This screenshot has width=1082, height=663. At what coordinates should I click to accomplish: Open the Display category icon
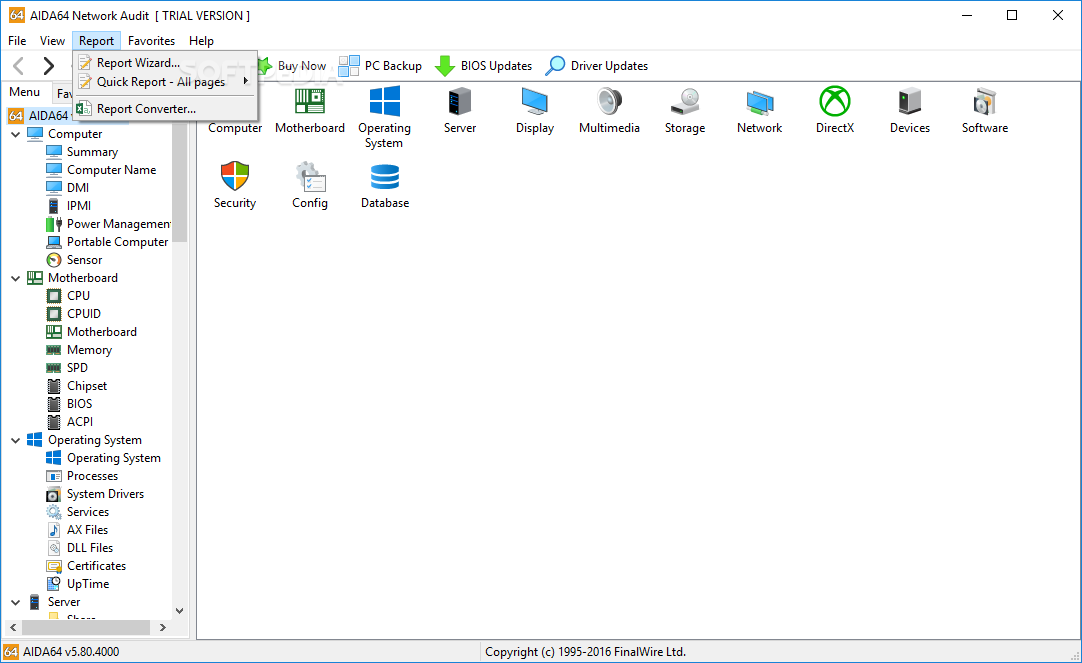pos(535,110)
